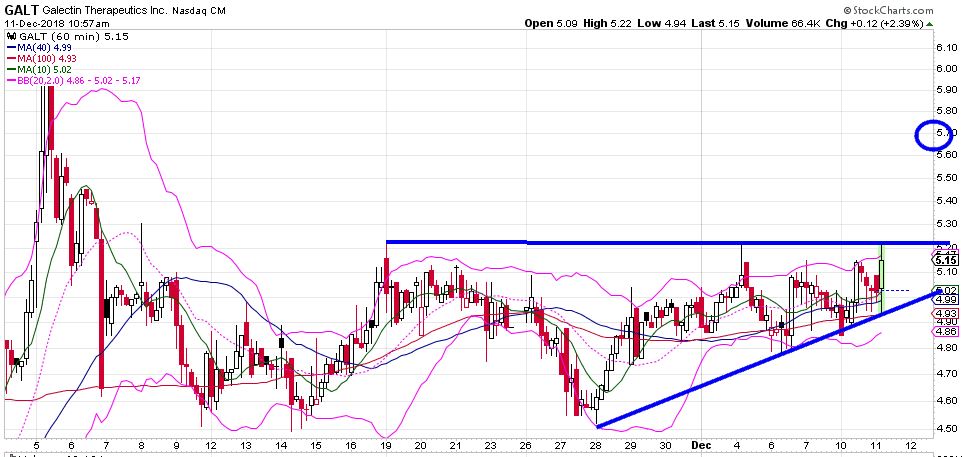Click the MA(100) 4.93 legend entry
This screenshot has height=457, width=962.
click(x=47, y=58)
